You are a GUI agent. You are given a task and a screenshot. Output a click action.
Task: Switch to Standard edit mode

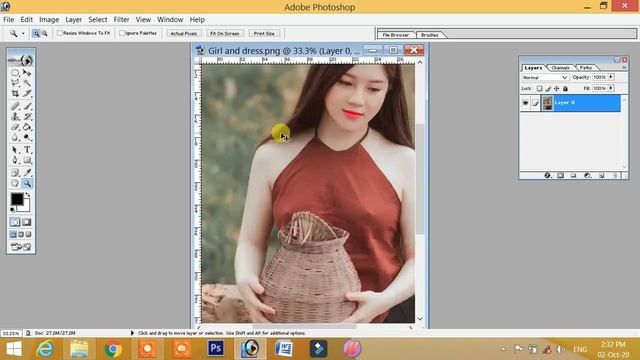point(15,222)
